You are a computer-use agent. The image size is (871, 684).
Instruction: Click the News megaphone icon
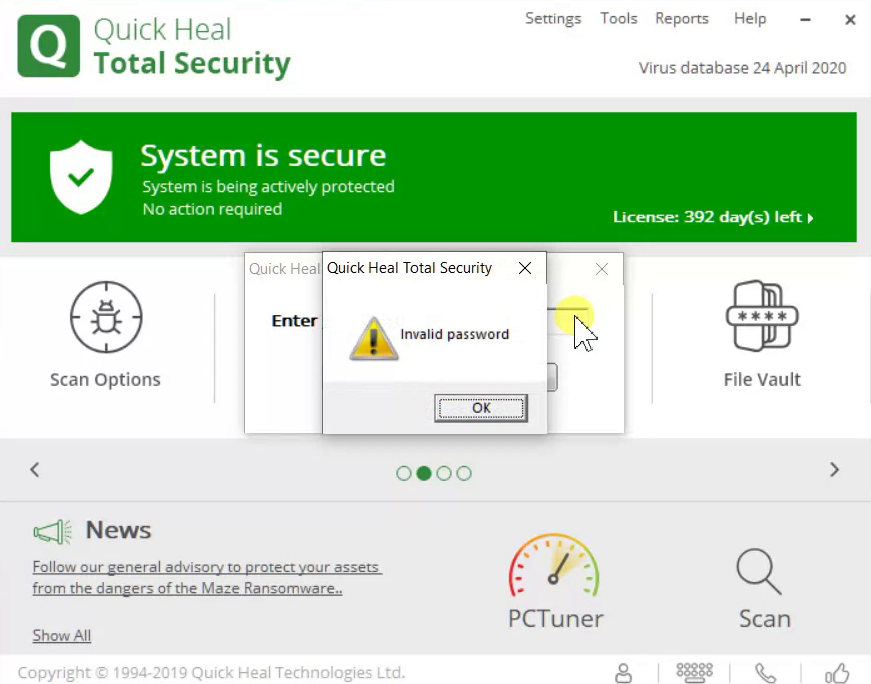pyautogui.click(x=52, y=532)
